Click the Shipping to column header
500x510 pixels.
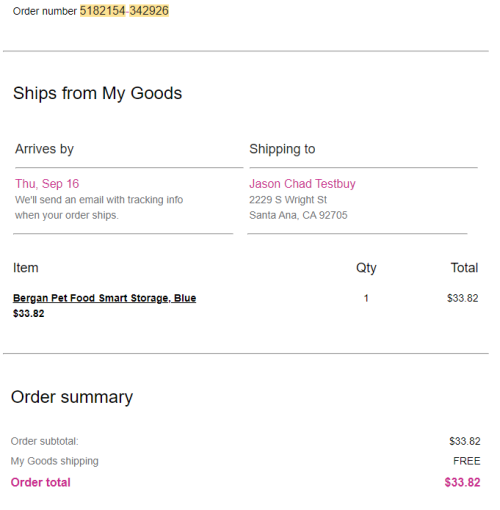[282, 149]
